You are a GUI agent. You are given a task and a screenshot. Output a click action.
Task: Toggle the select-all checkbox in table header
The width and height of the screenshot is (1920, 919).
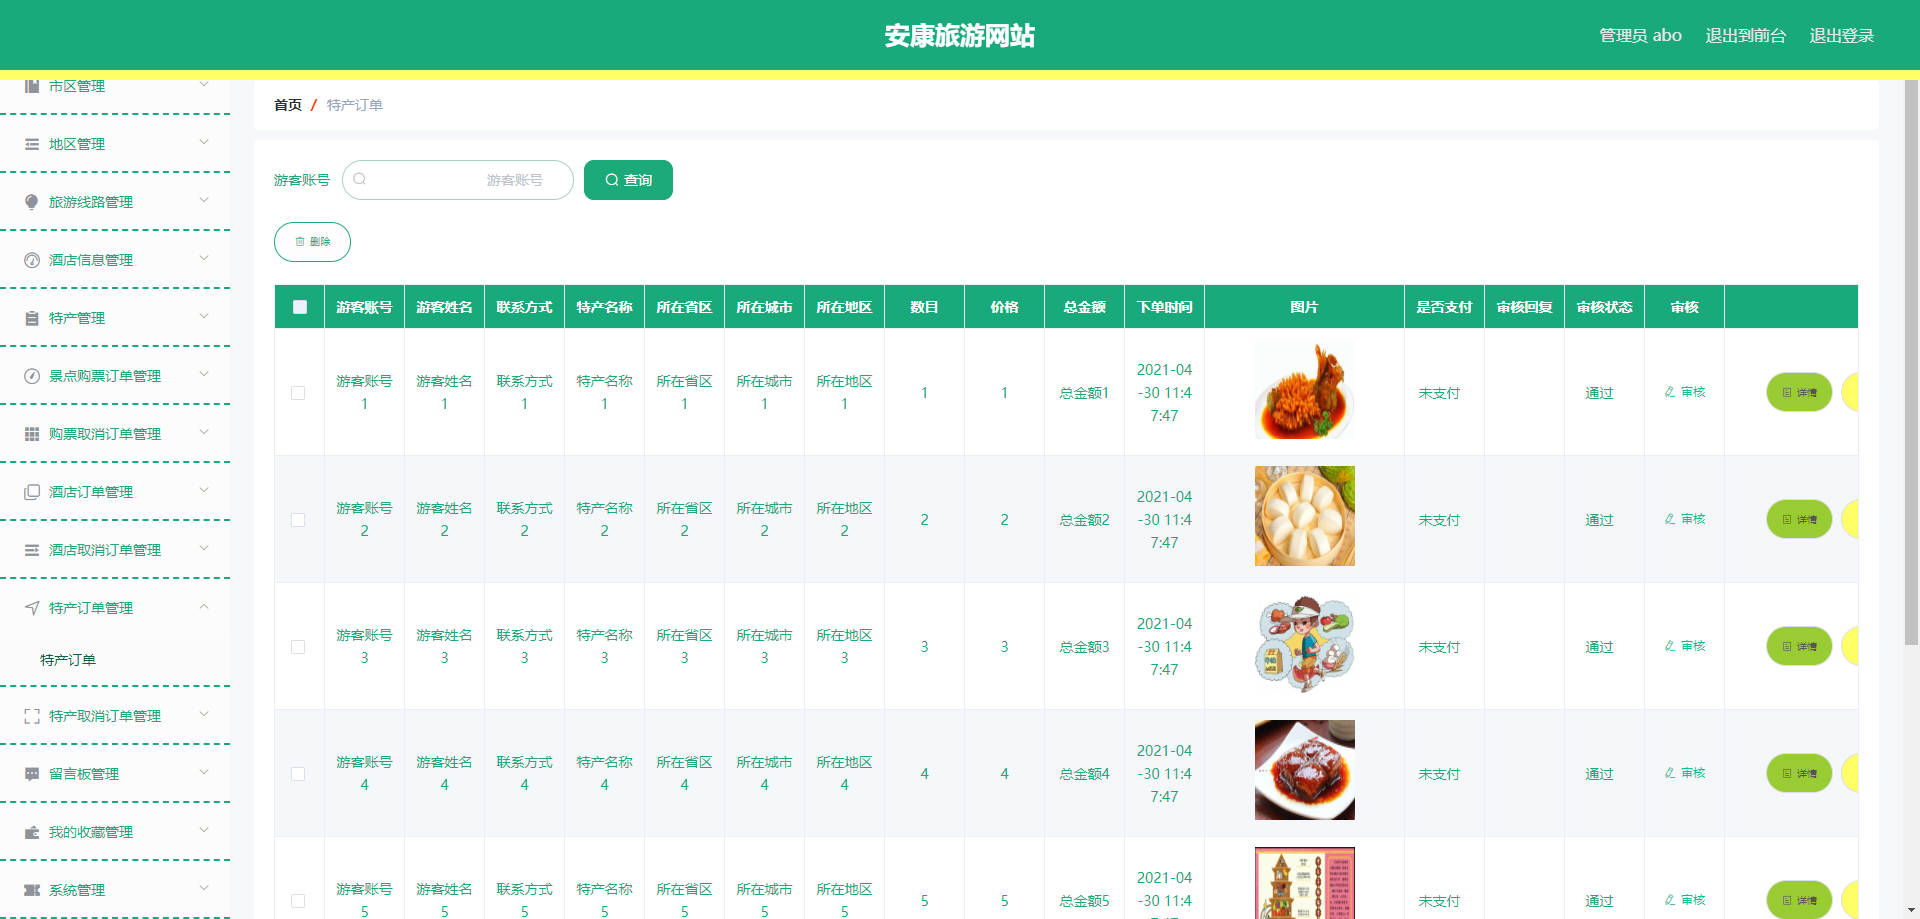pyautogui.click(x=300, y=307)
